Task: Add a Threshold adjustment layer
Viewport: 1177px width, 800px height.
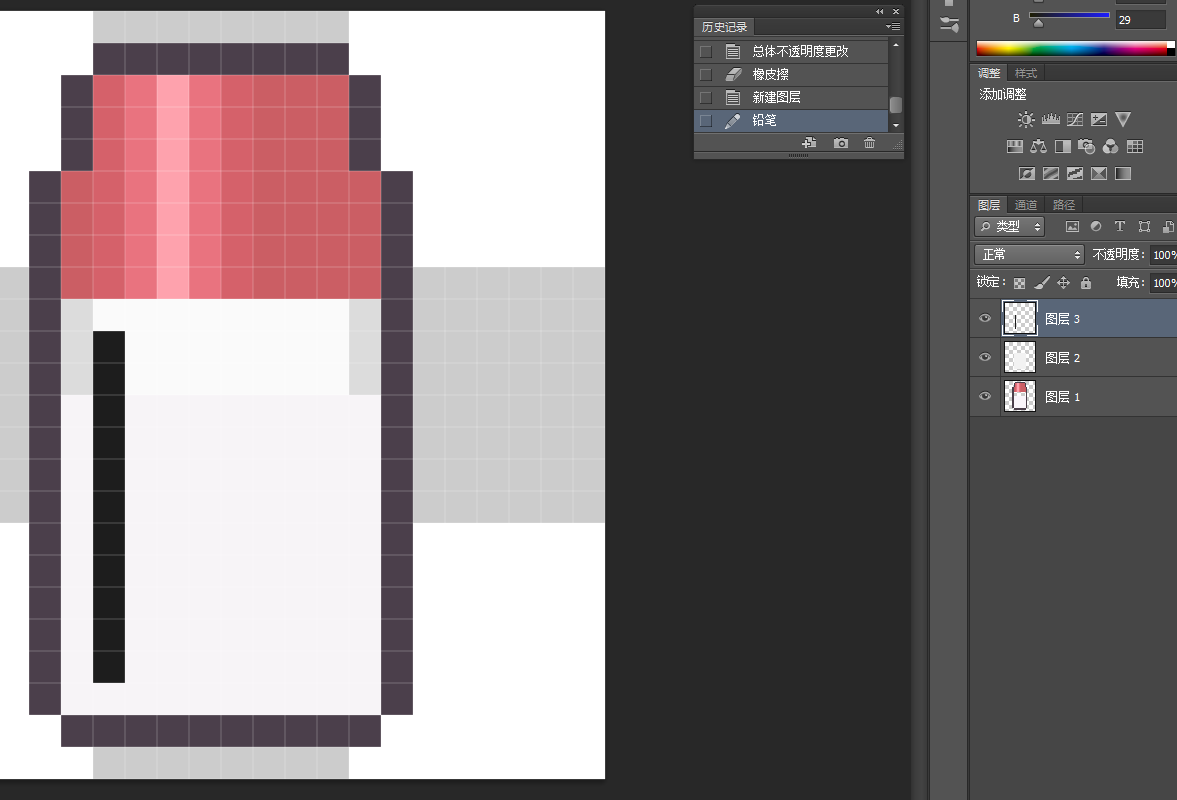Action: click(x=1075, y=173)
